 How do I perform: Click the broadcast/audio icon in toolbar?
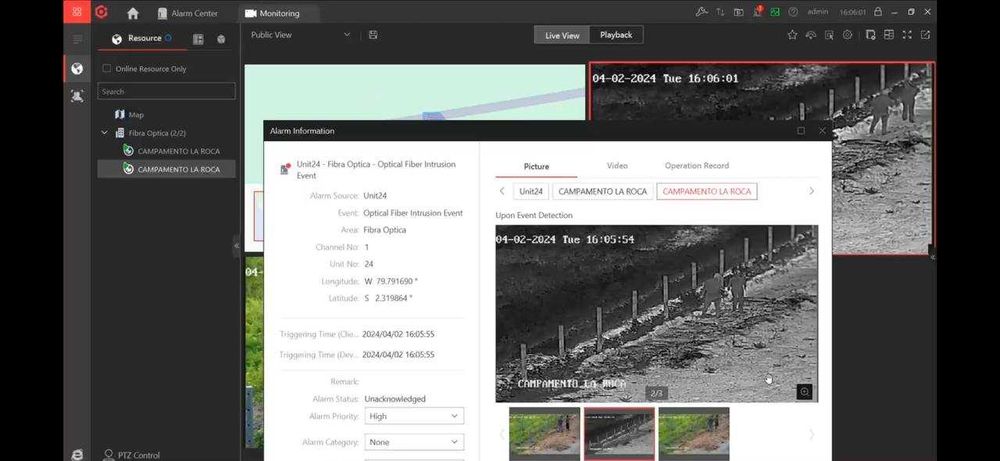point(811,35)
